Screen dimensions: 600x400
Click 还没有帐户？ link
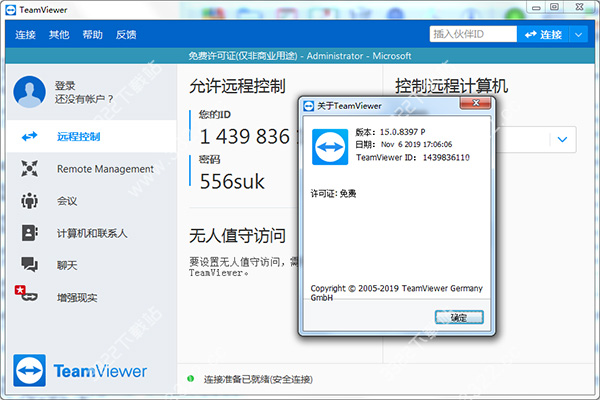(84, 99)
